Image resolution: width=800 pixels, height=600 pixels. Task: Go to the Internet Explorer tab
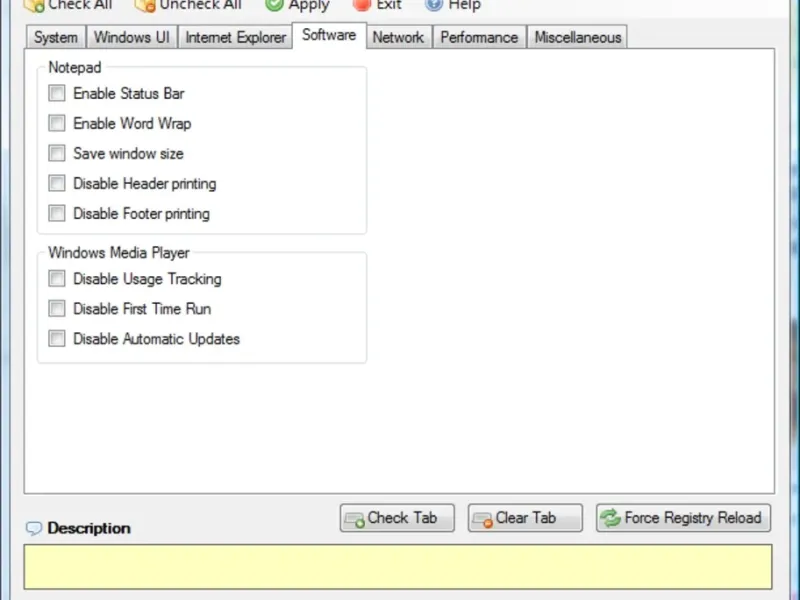point(235,37)
